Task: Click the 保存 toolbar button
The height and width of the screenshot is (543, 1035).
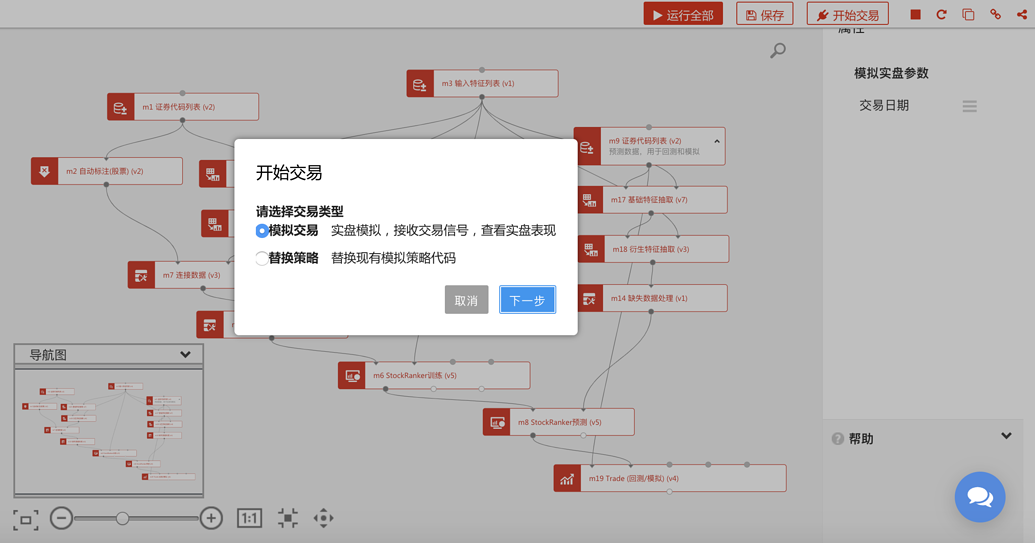Action: point(764,15)
